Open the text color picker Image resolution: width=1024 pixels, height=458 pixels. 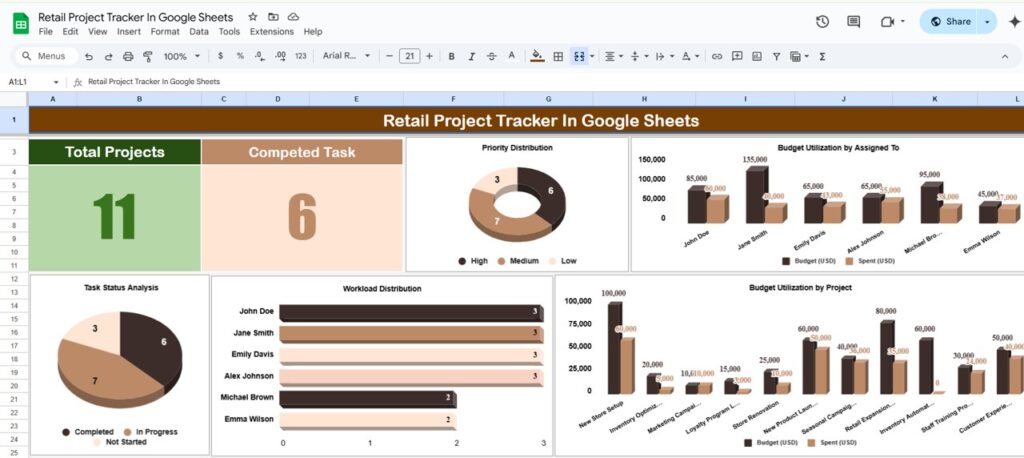click(511, 56)
